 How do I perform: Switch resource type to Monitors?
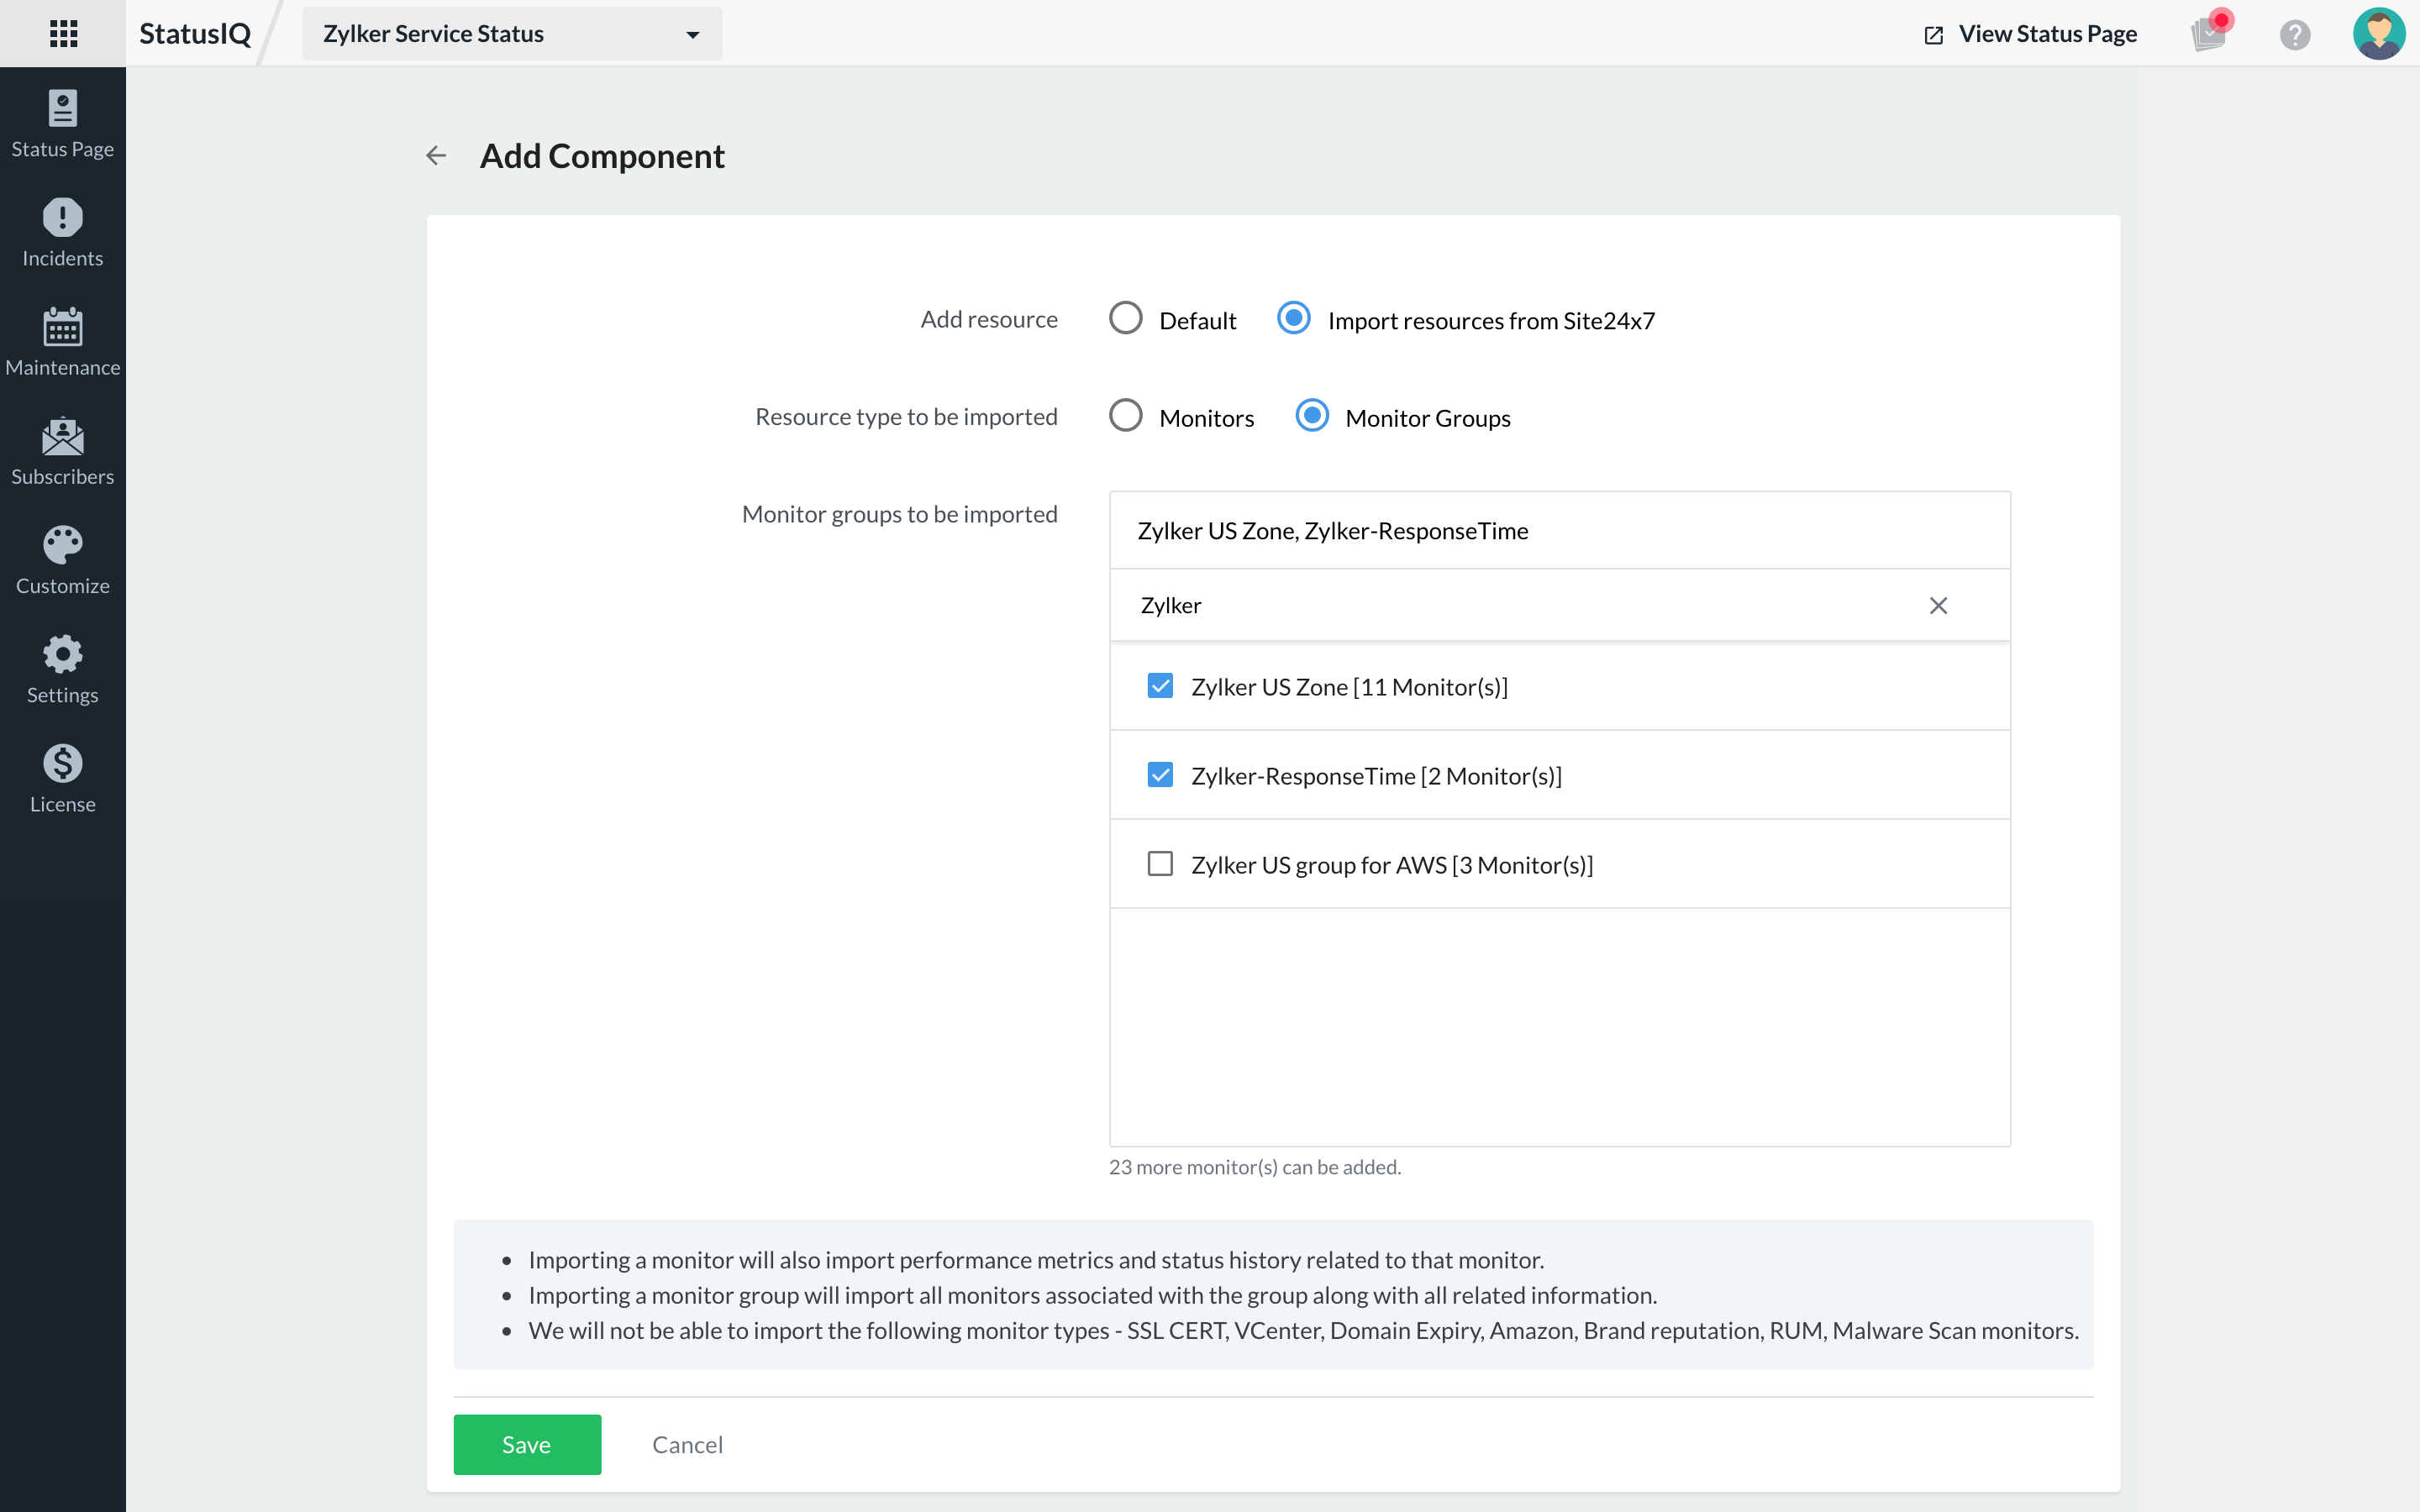[x=1125, y=415]
